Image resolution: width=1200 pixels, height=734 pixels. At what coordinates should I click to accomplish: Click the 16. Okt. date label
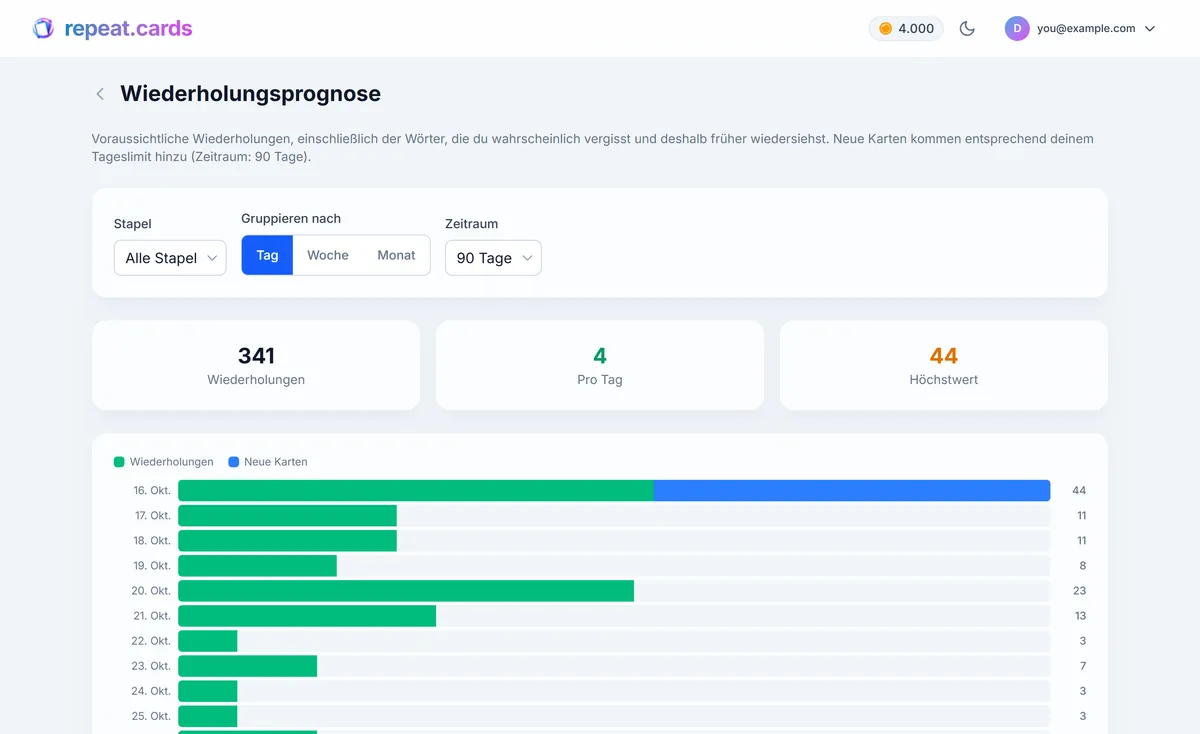pyautogui.click(x=152, y=491)
